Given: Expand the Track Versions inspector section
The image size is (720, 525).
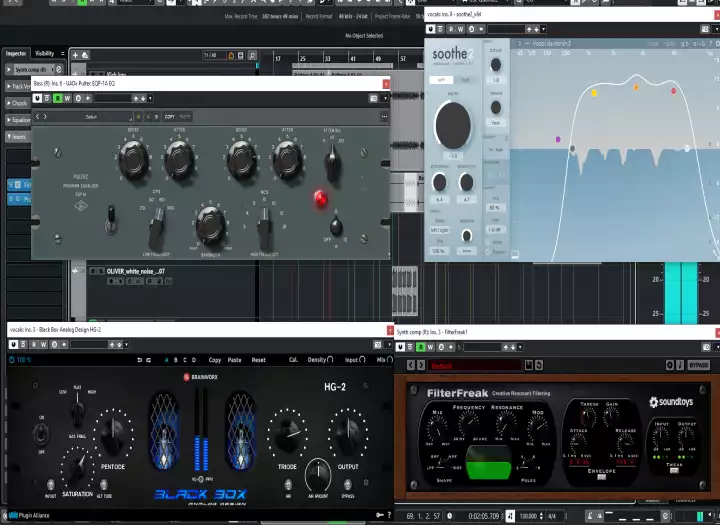Looking at the screenshot, I should (18, 86).
